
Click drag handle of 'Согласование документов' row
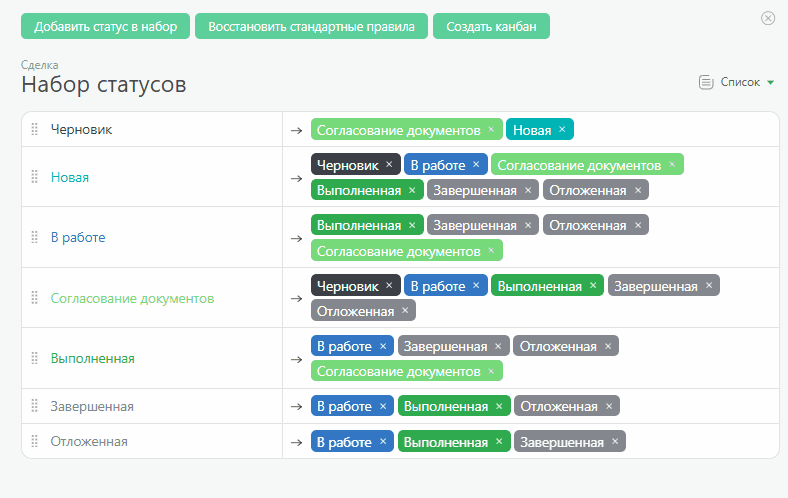pyautogui.click(x=35, y=298)
